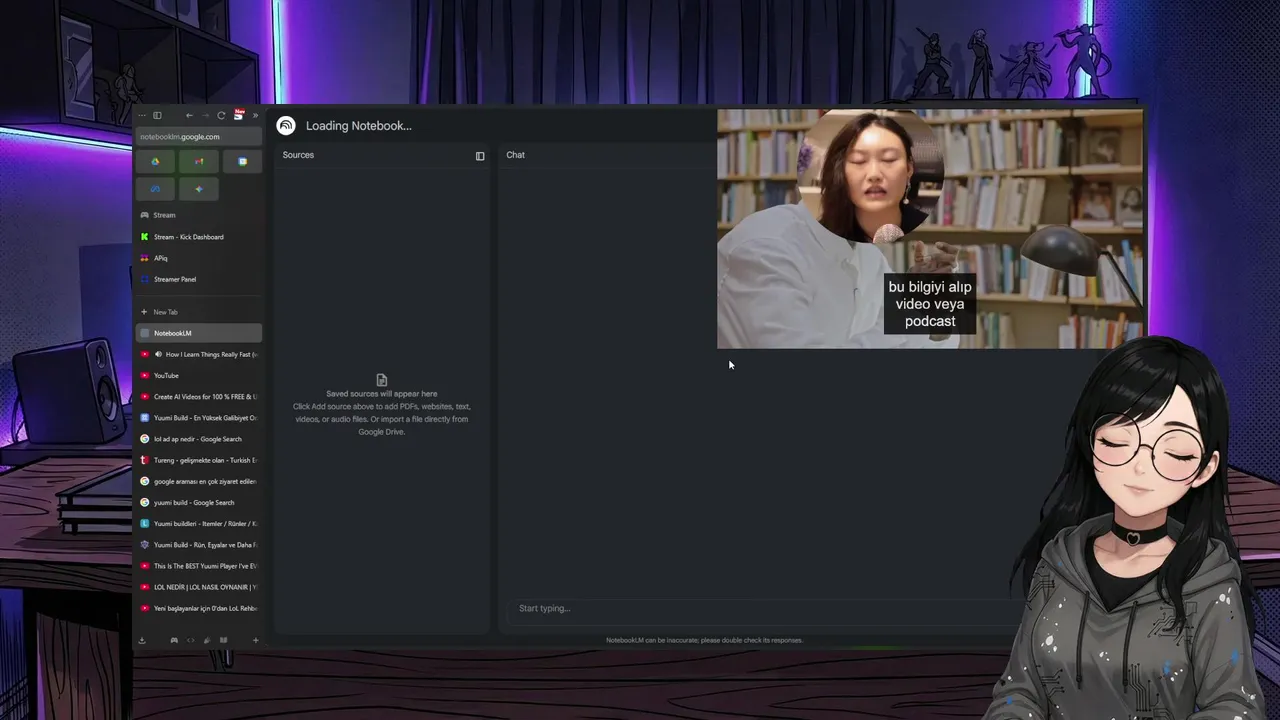1280x720 pixels.
Task: Click the picture-in-picture video overlay
Action: (930, 229)
